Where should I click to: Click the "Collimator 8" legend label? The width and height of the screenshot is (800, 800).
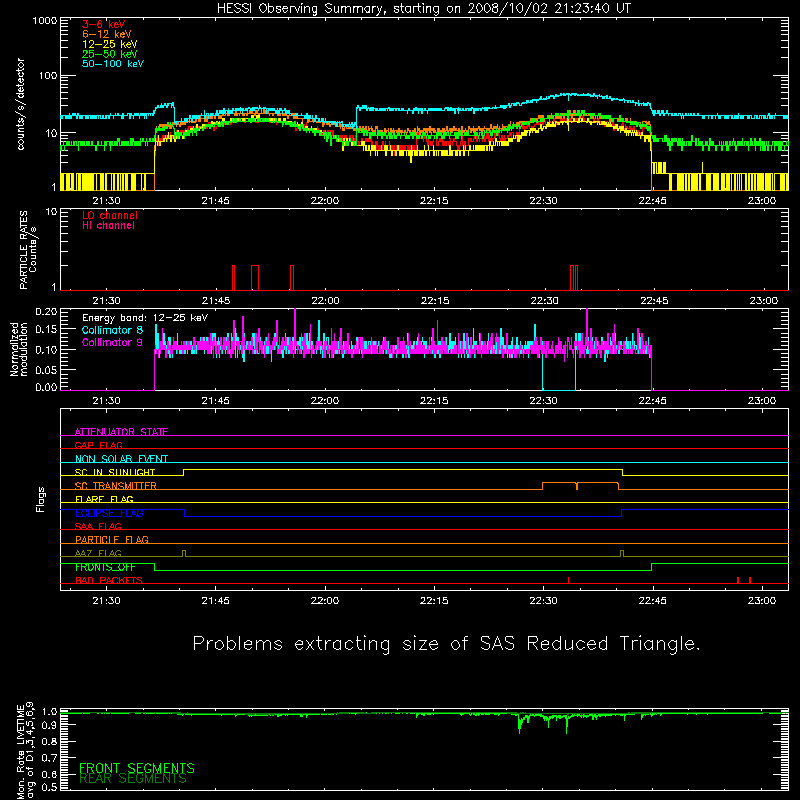point(112,330)
